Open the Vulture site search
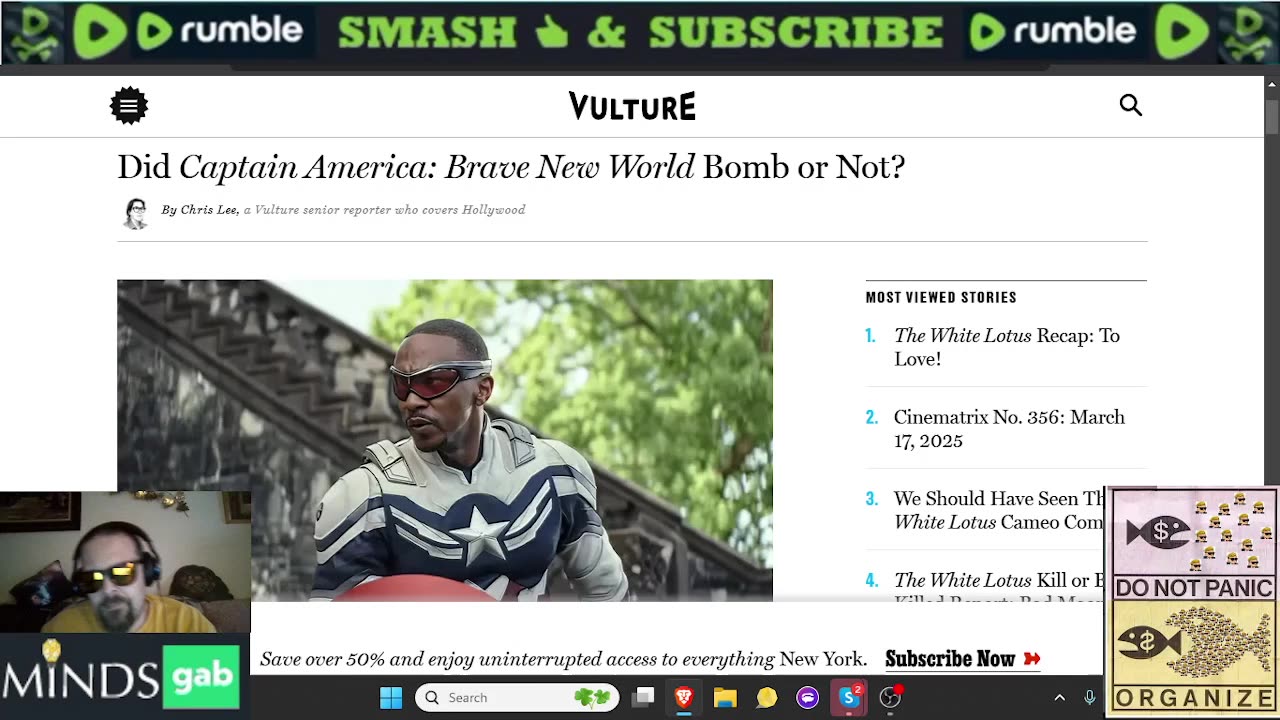 pyautogui.click(x=1130, y=105)
